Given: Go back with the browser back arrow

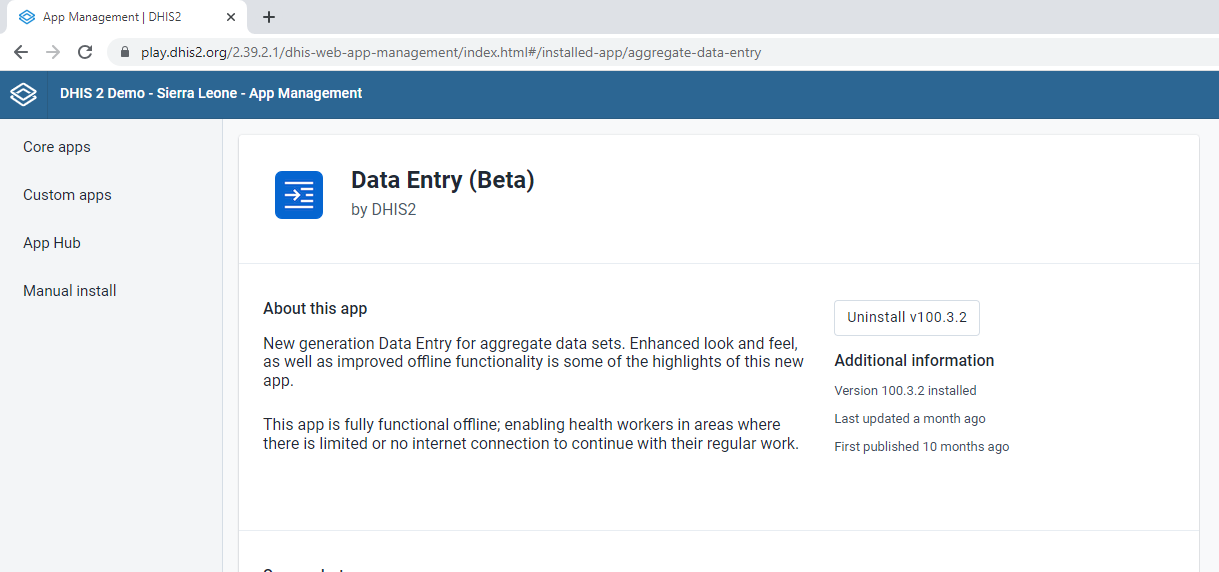Looking at the screenshot, I should [21, 52].
